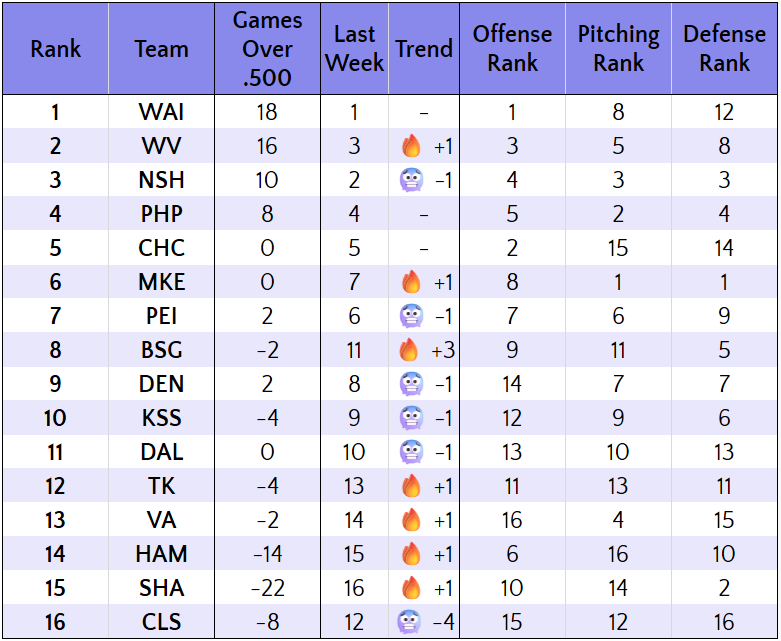The height and width of the screenshot is (641, 781).
Task: Click the Offense Rank header cell
Action: [512, 49]
